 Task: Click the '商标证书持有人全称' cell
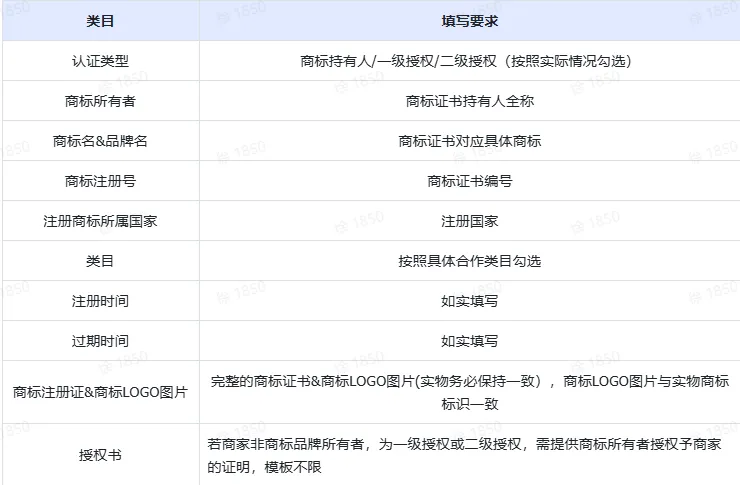tap(470, 101)
